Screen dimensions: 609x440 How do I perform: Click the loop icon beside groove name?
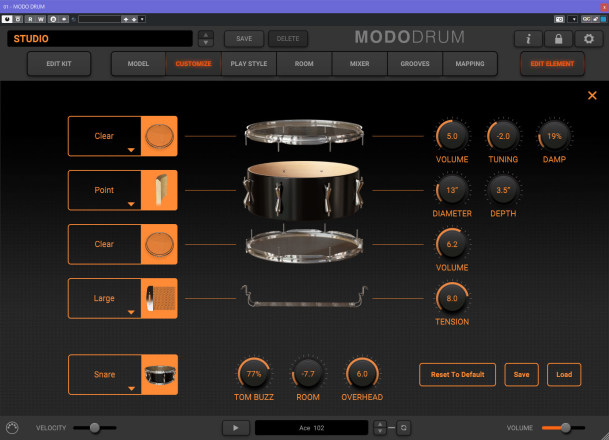[x=403, y=427]
